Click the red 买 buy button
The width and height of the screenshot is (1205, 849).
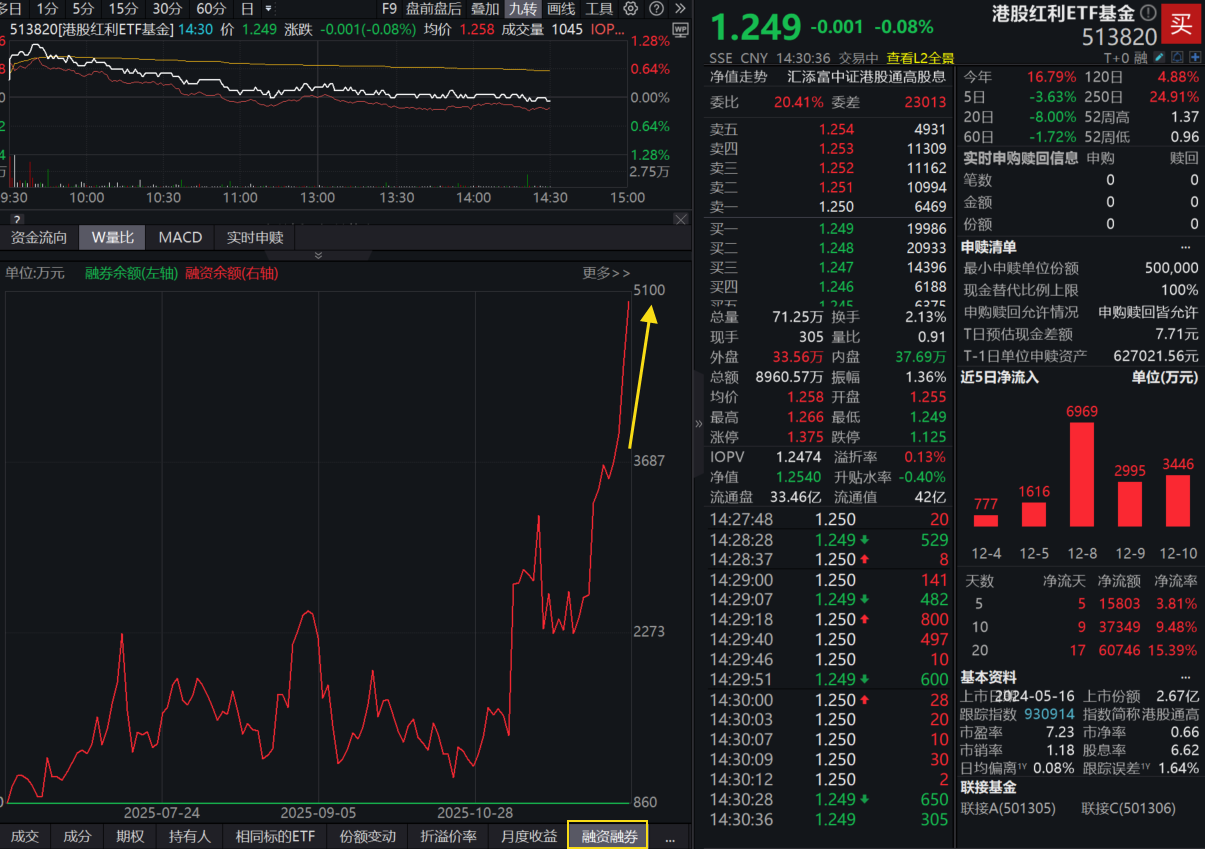coord(1181,23)
